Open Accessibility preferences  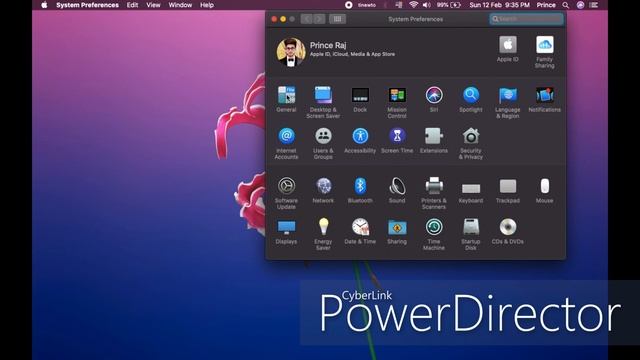[x=360, y=140]
